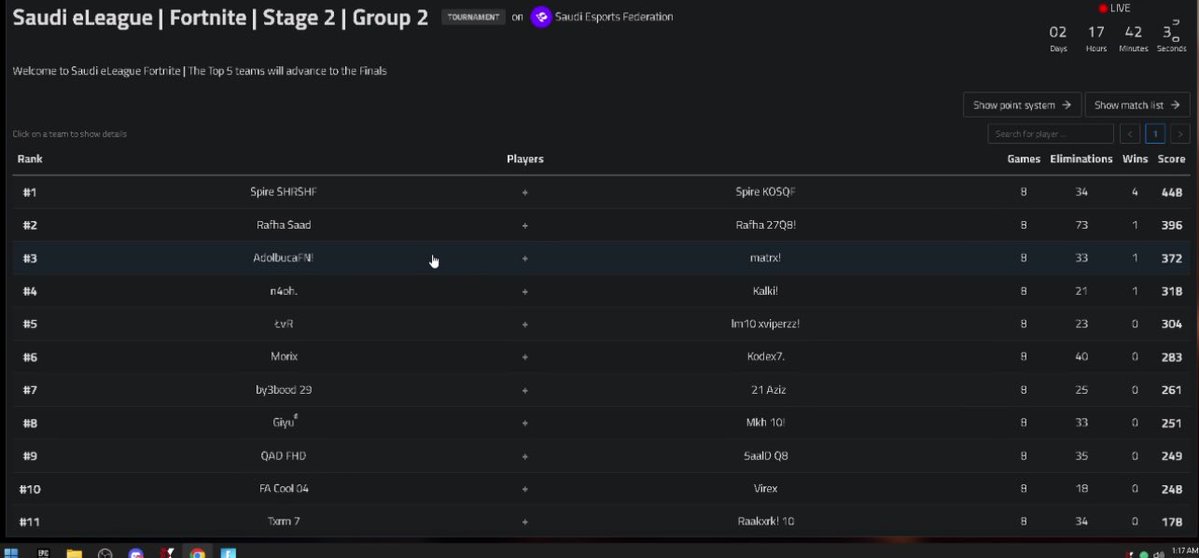
Task: Switch to Google Chrome in taskbar
Action: pos(197,553)
